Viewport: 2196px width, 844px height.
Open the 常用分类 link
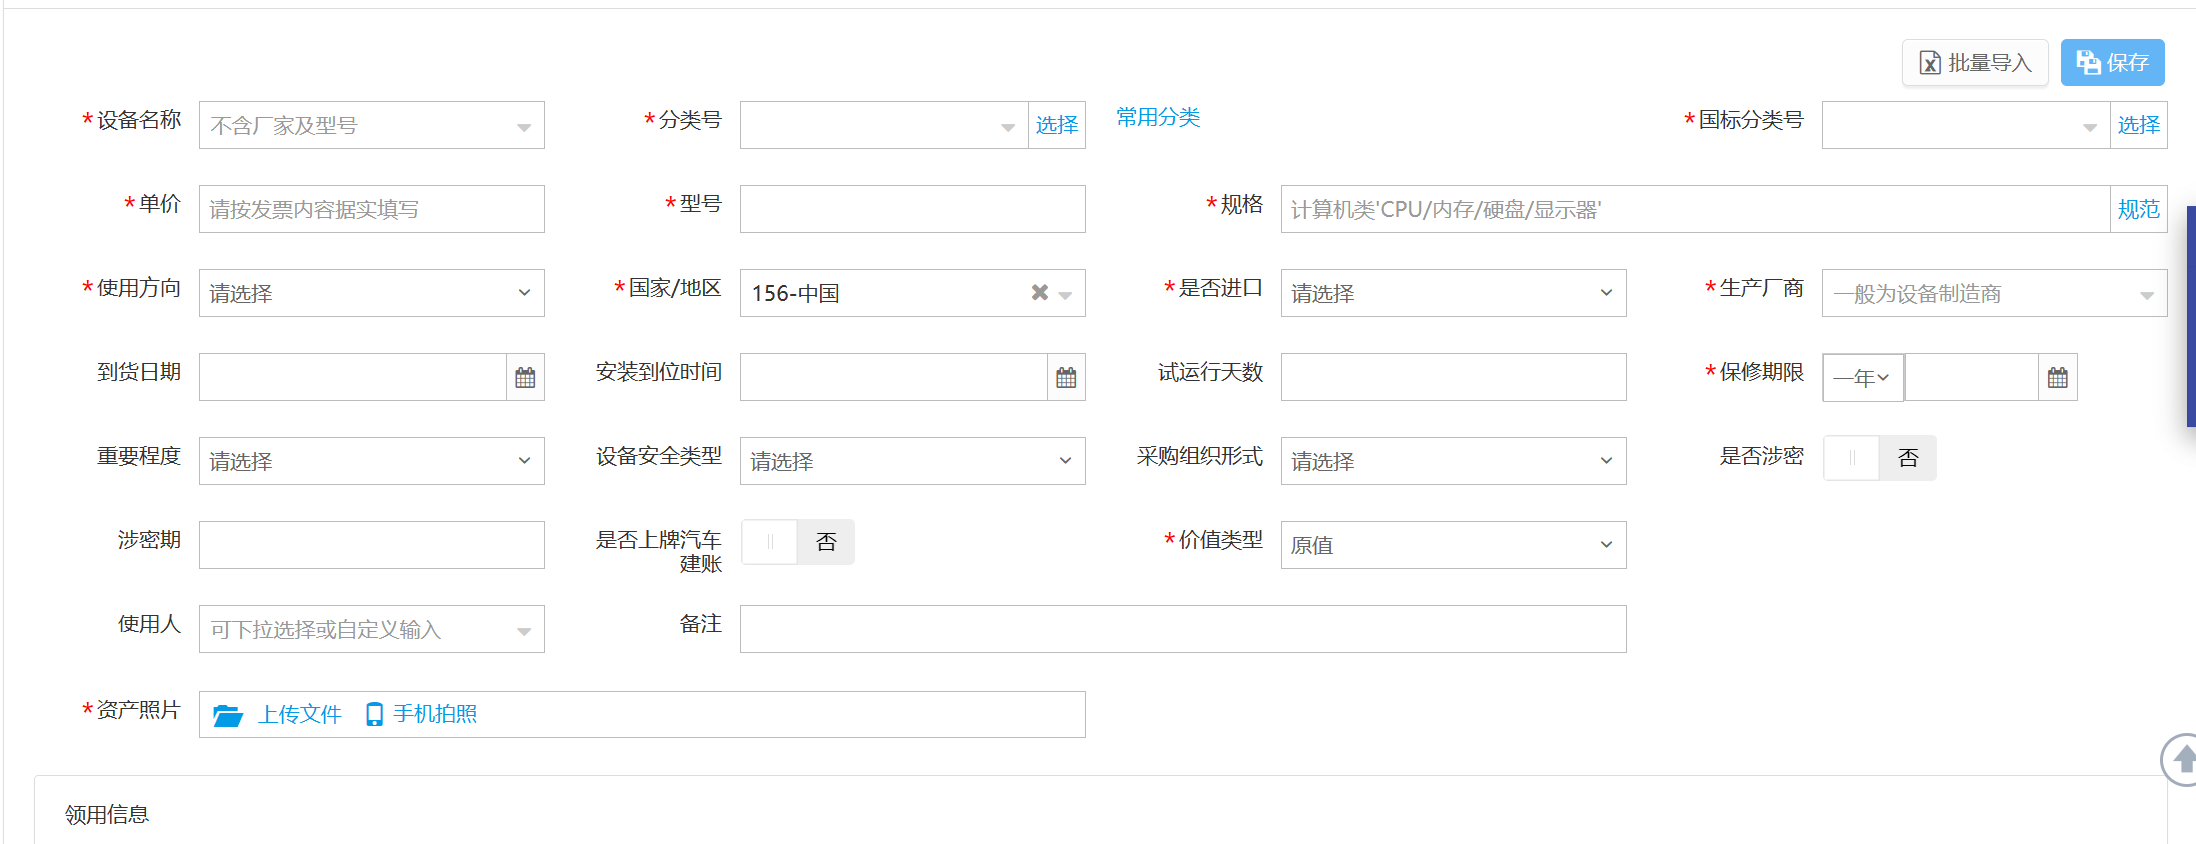point(1157,117)
